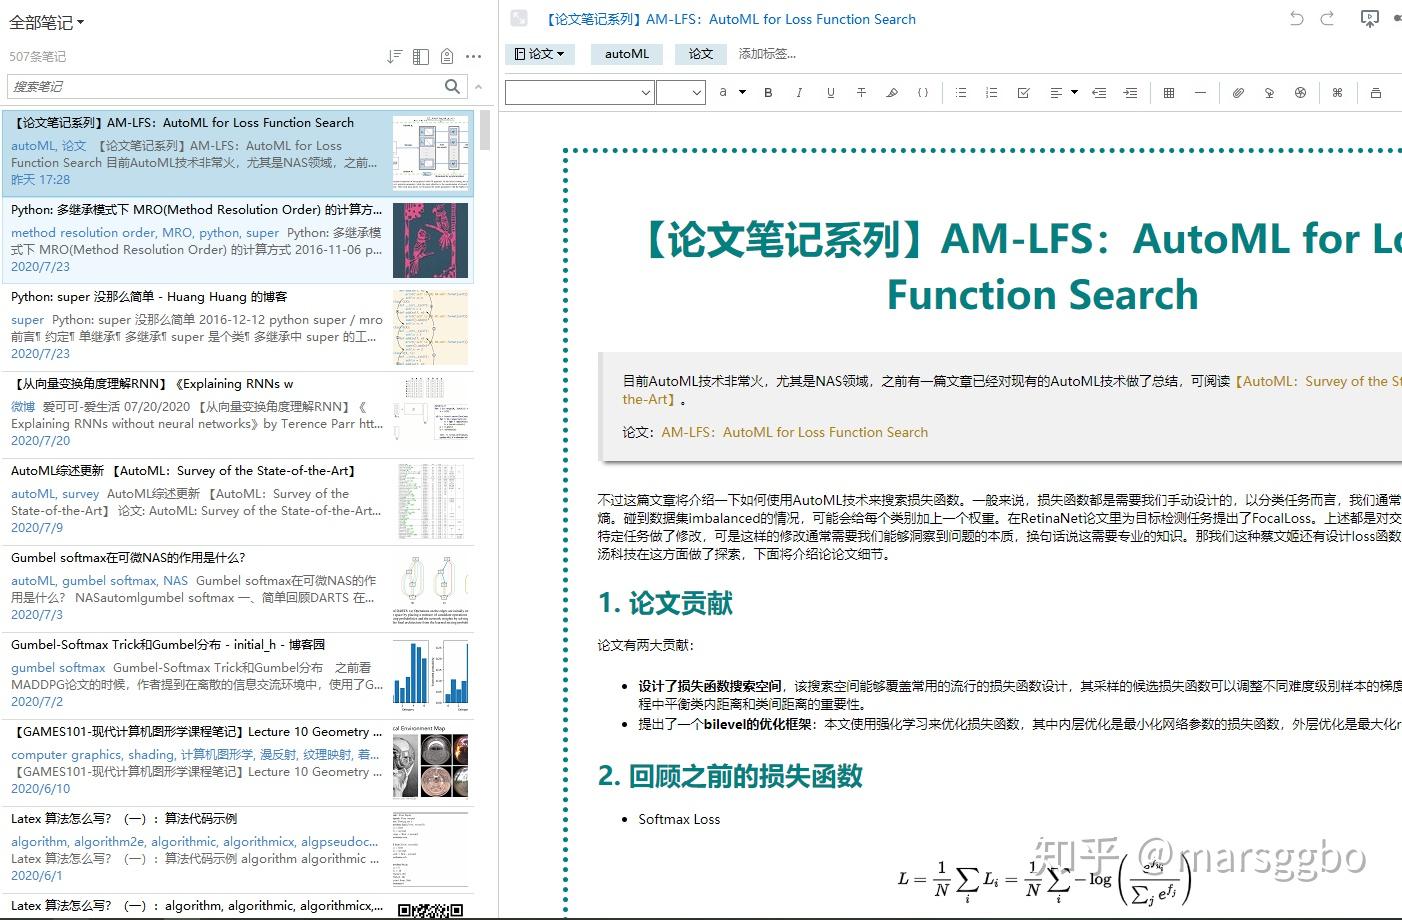Attach a file with the paperclip
The height and width of the screenshot is (920, 1402).
click(1238, 93)
